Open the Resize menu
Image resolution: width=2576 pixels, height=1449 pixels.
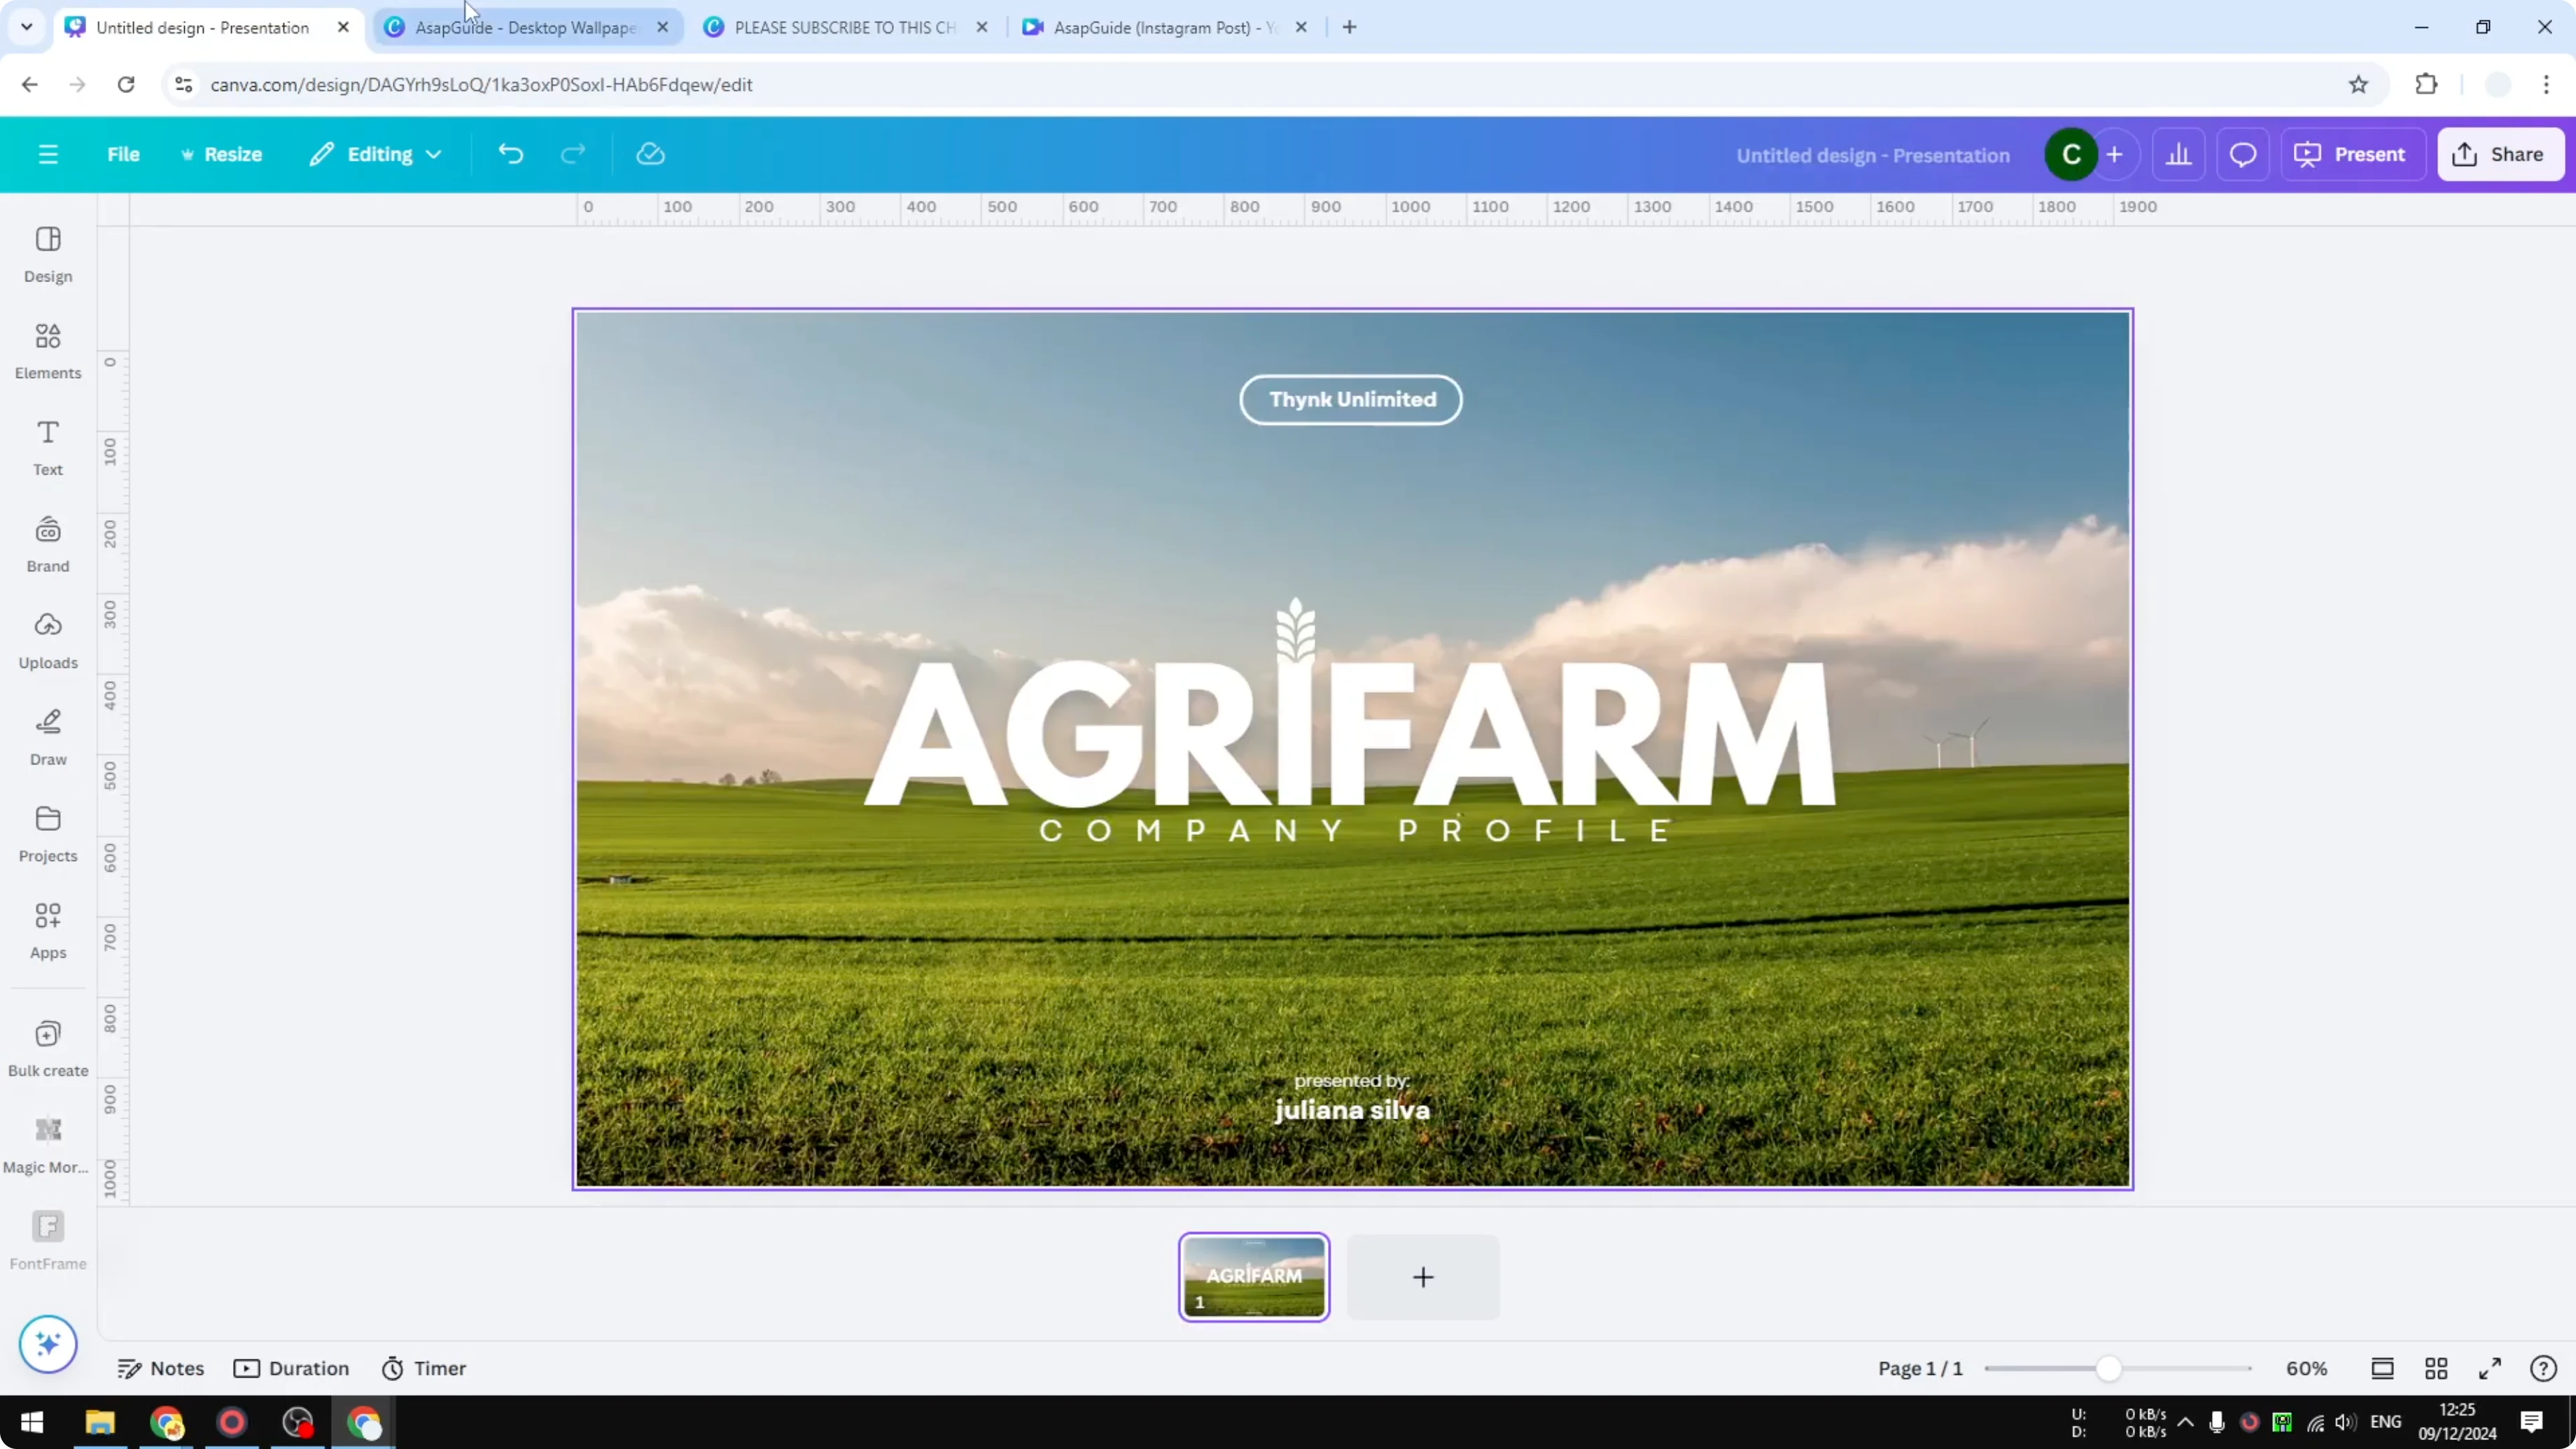point(222,154)
